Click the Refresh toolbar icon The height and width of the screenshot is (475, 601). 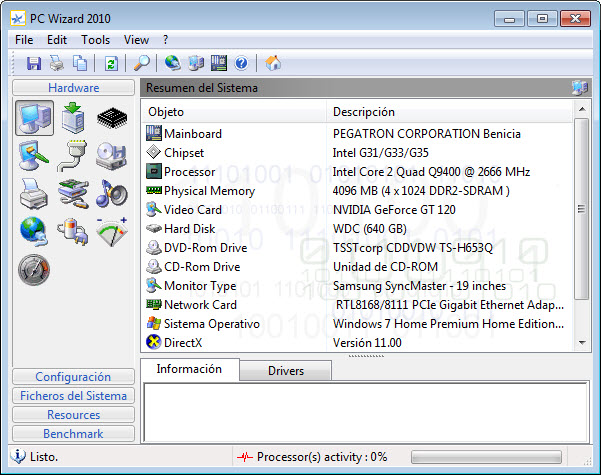coord(111,63)
